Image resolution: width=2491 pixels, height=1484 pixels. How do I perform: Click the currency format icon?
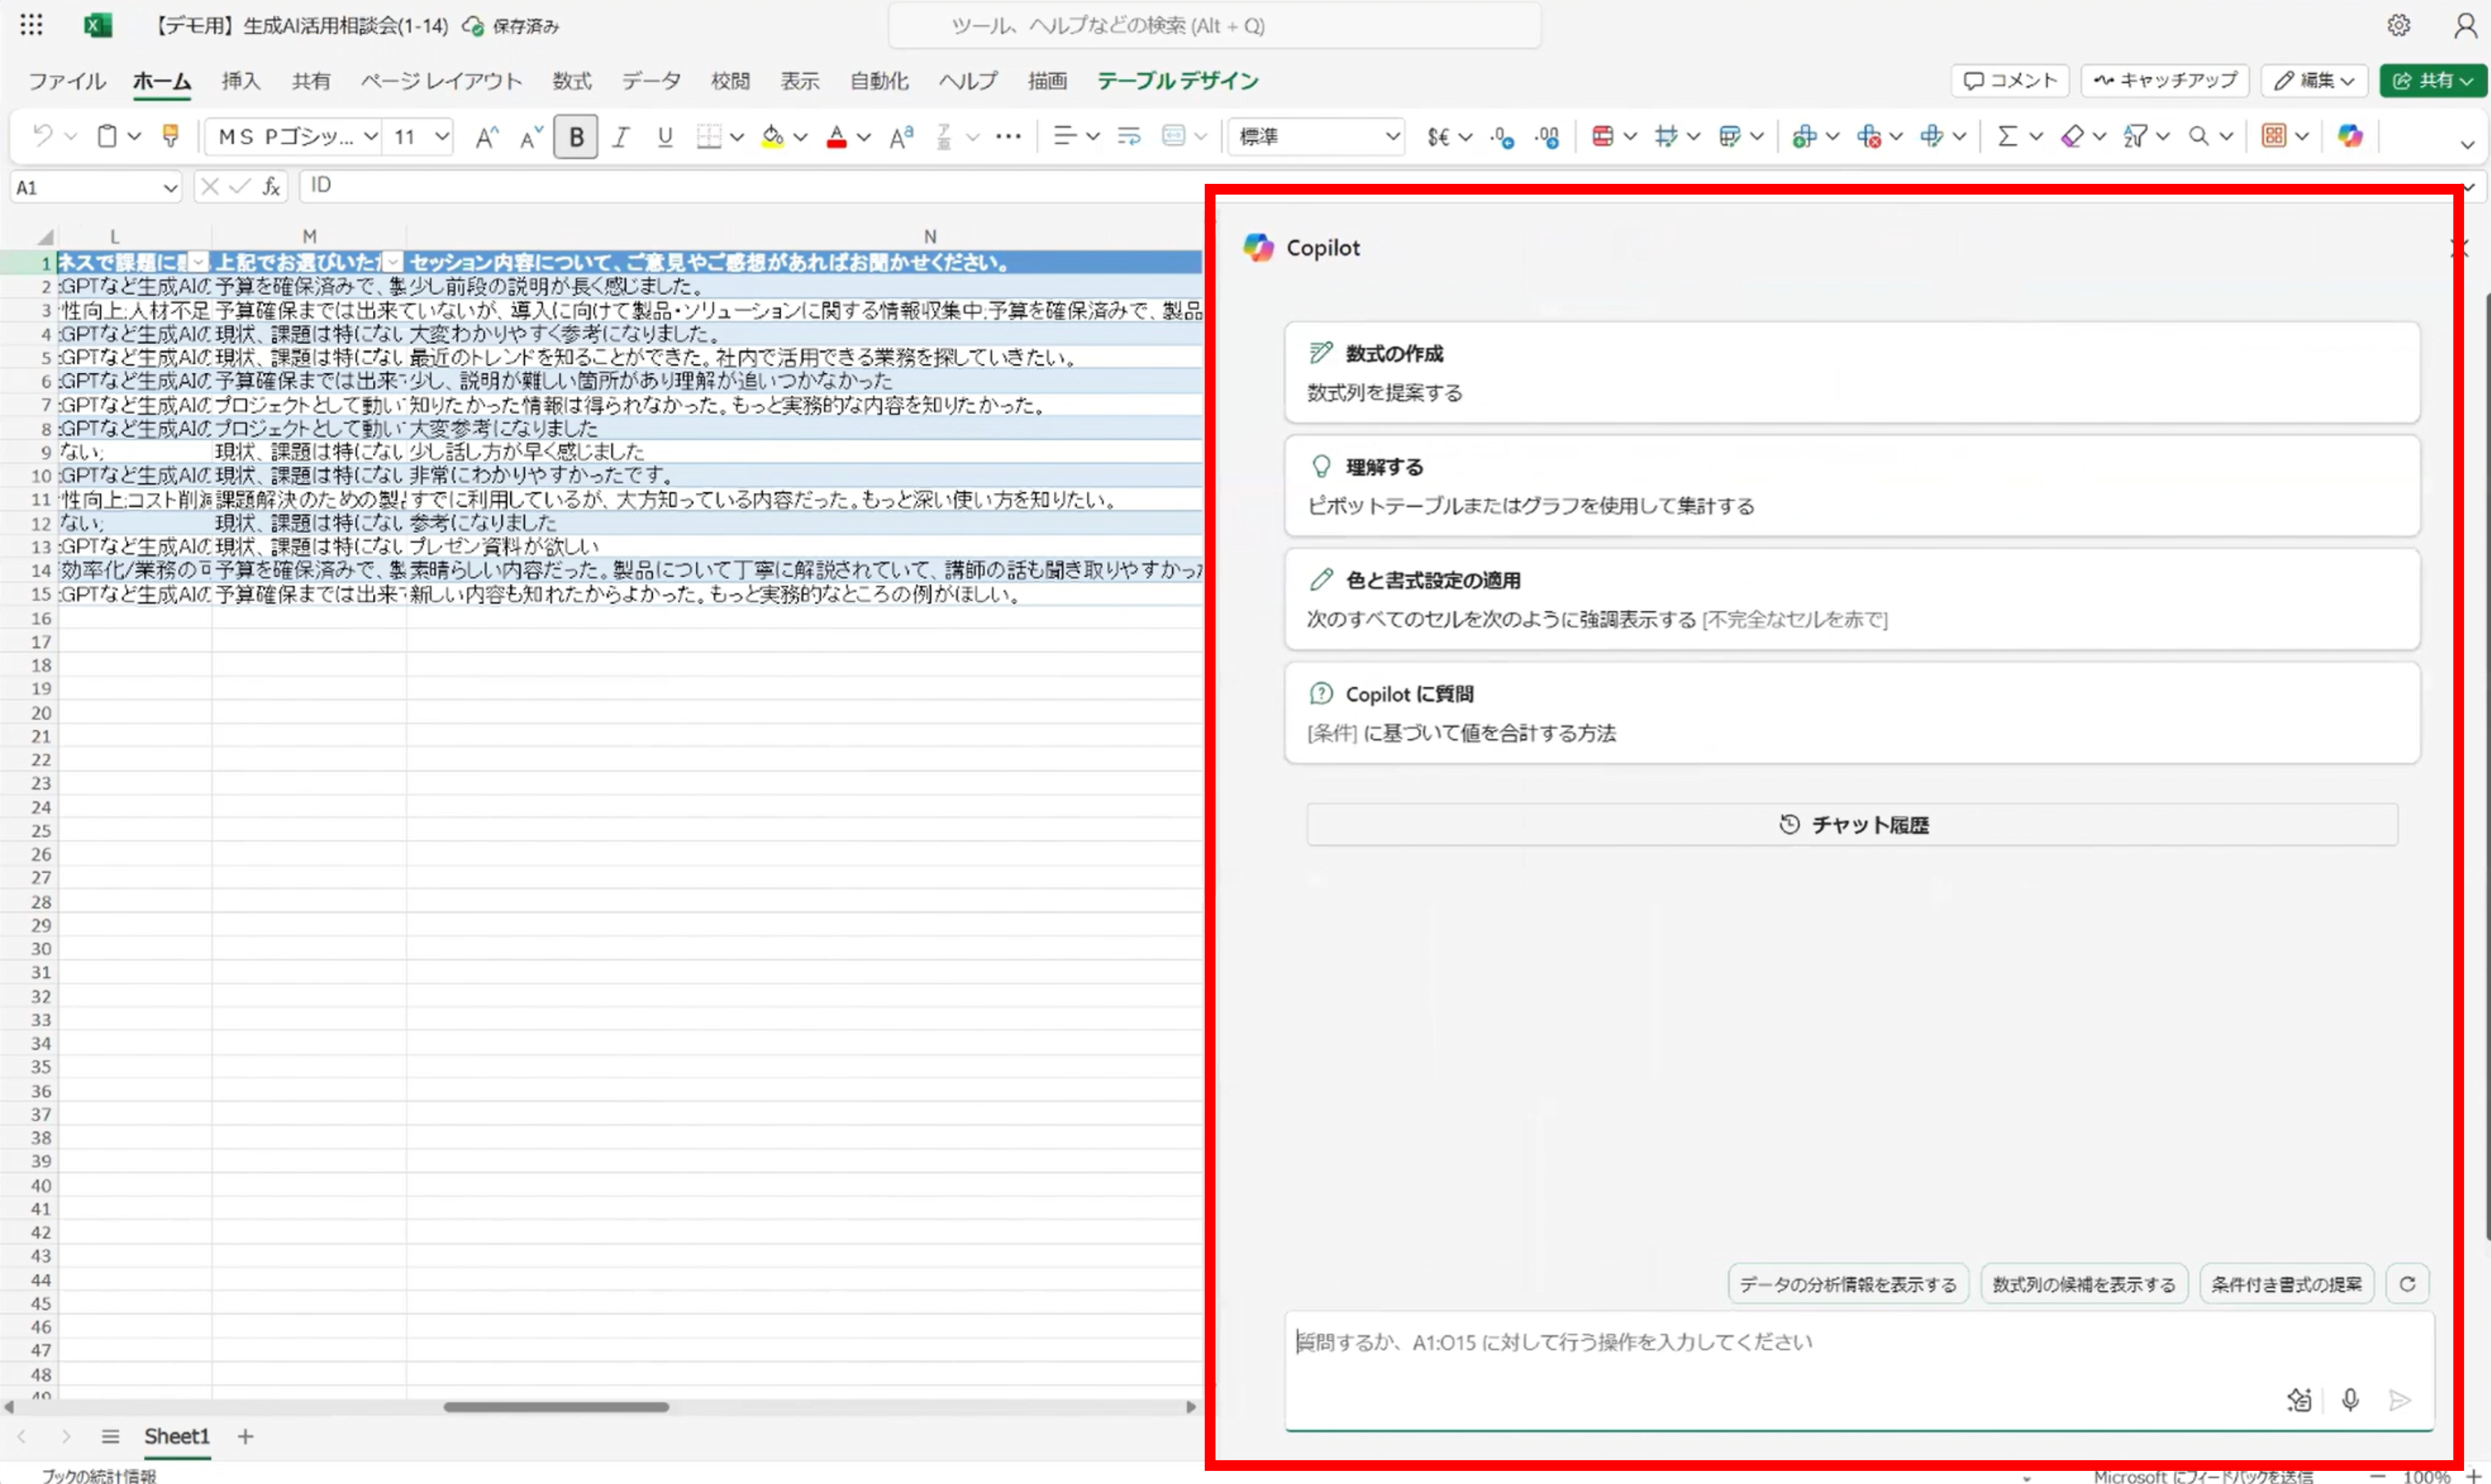[1438, 137]
